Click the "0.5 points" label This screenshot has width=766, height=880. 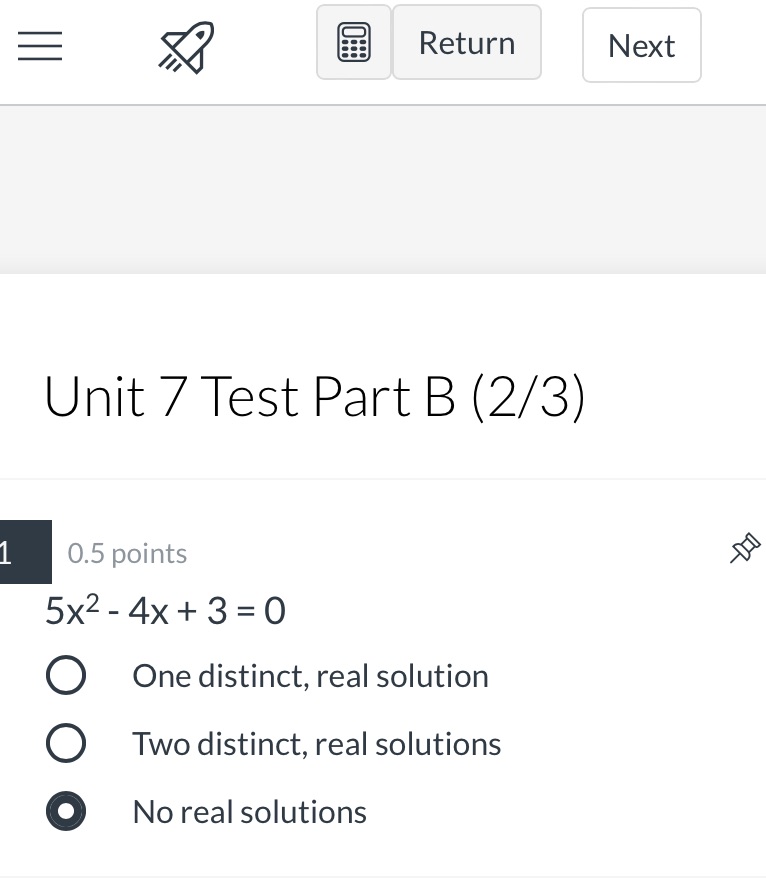click(127, 552)
